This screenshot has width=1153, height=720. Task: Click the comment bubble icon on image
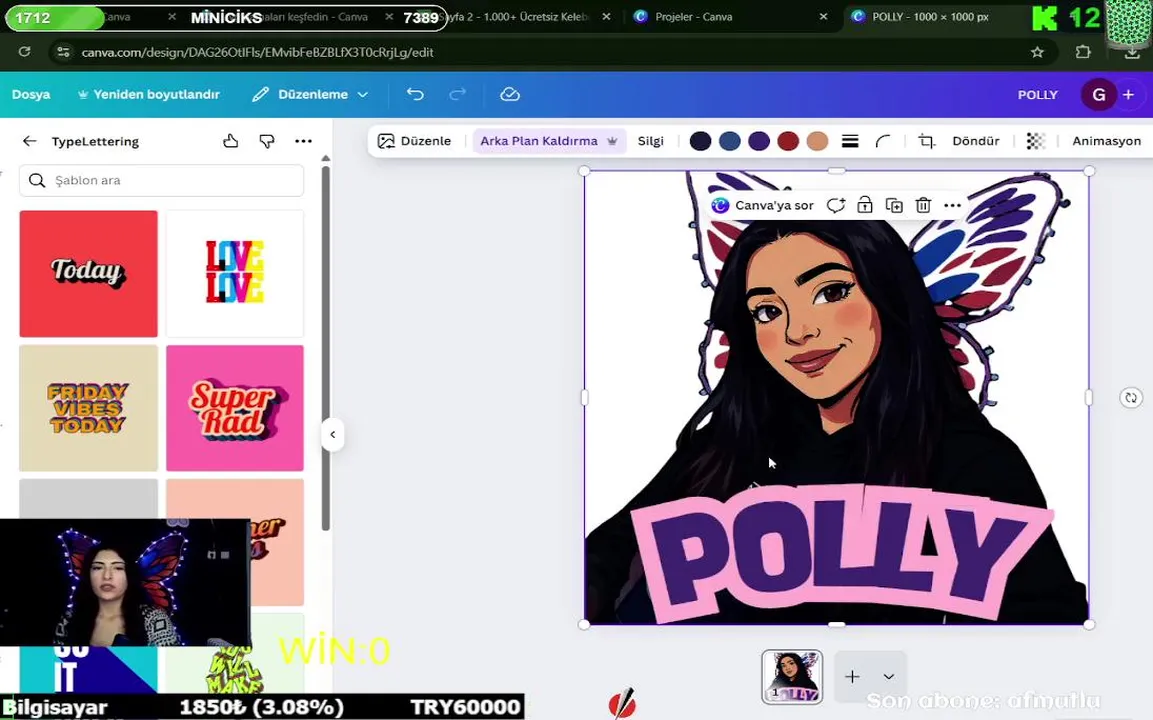coord(835,205)
